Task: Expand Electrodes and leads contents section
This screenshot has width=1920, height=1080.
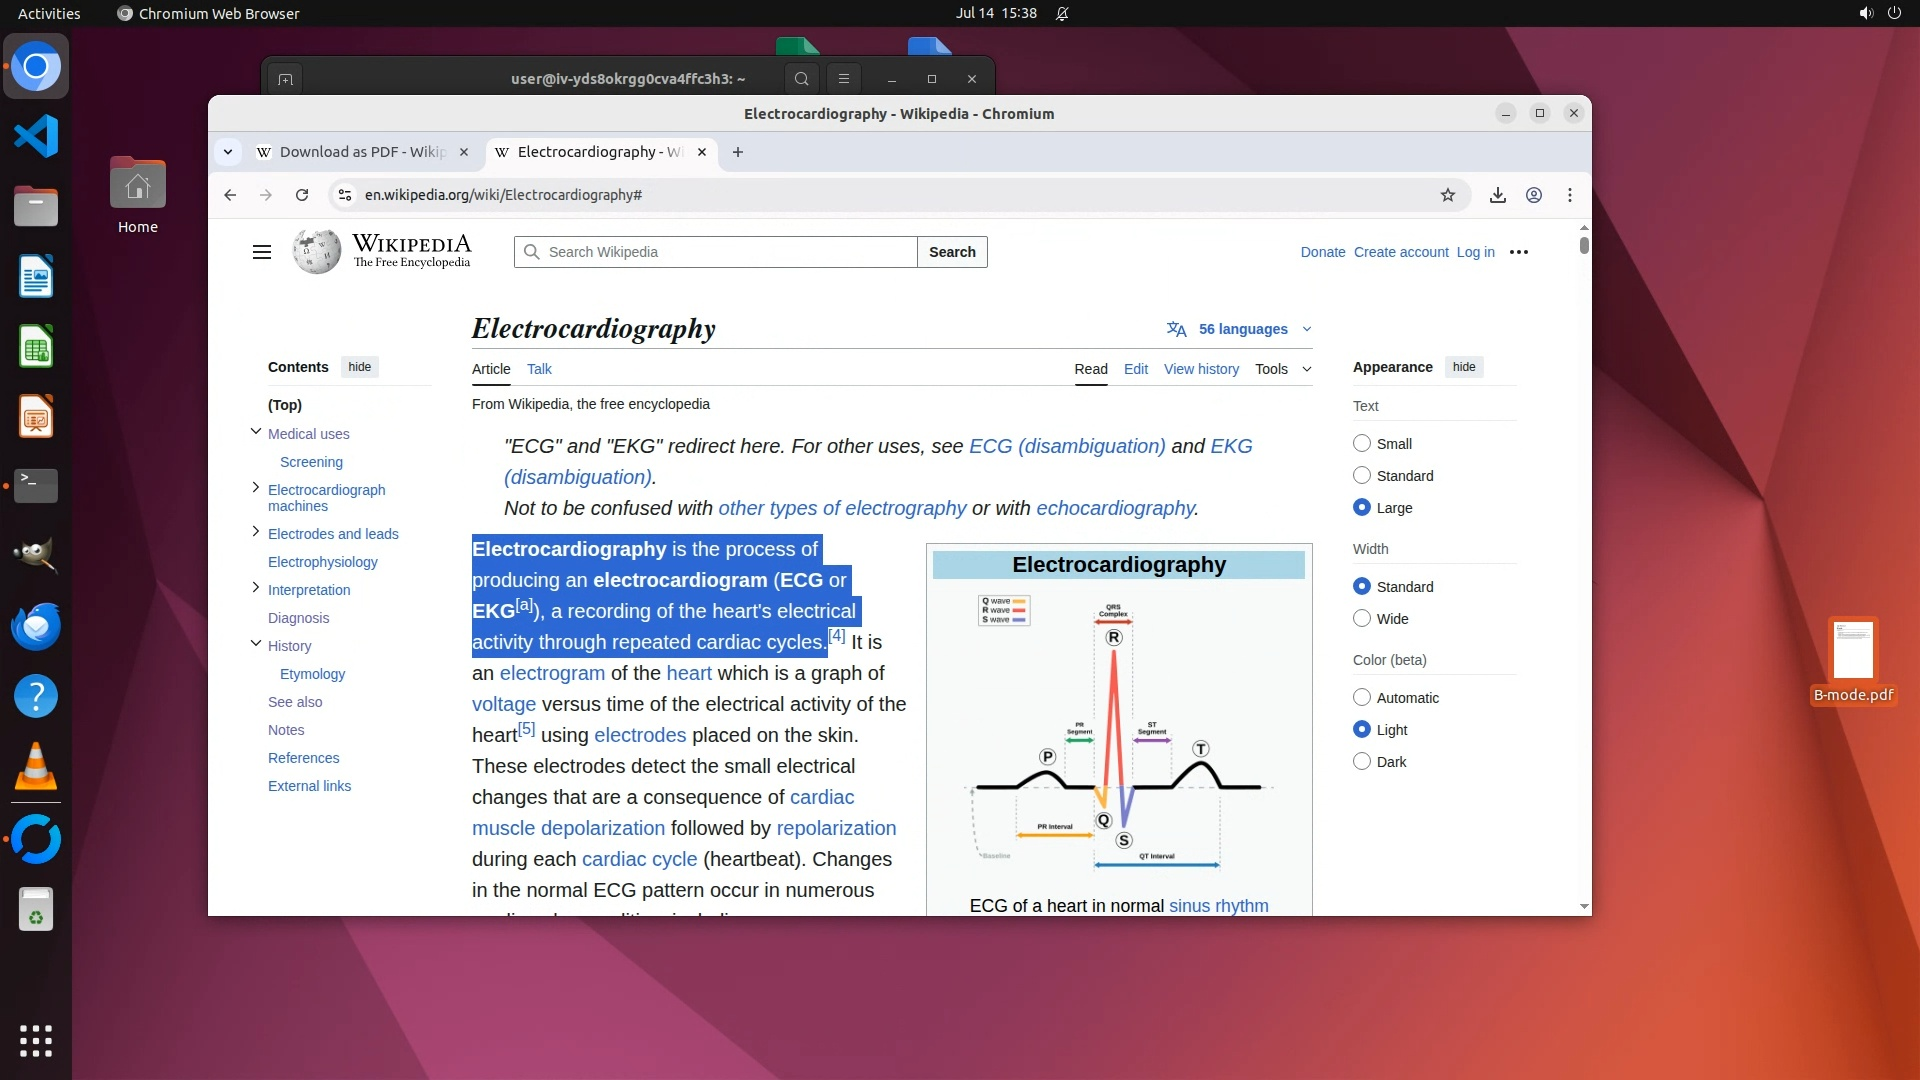Action: point(256,532)
